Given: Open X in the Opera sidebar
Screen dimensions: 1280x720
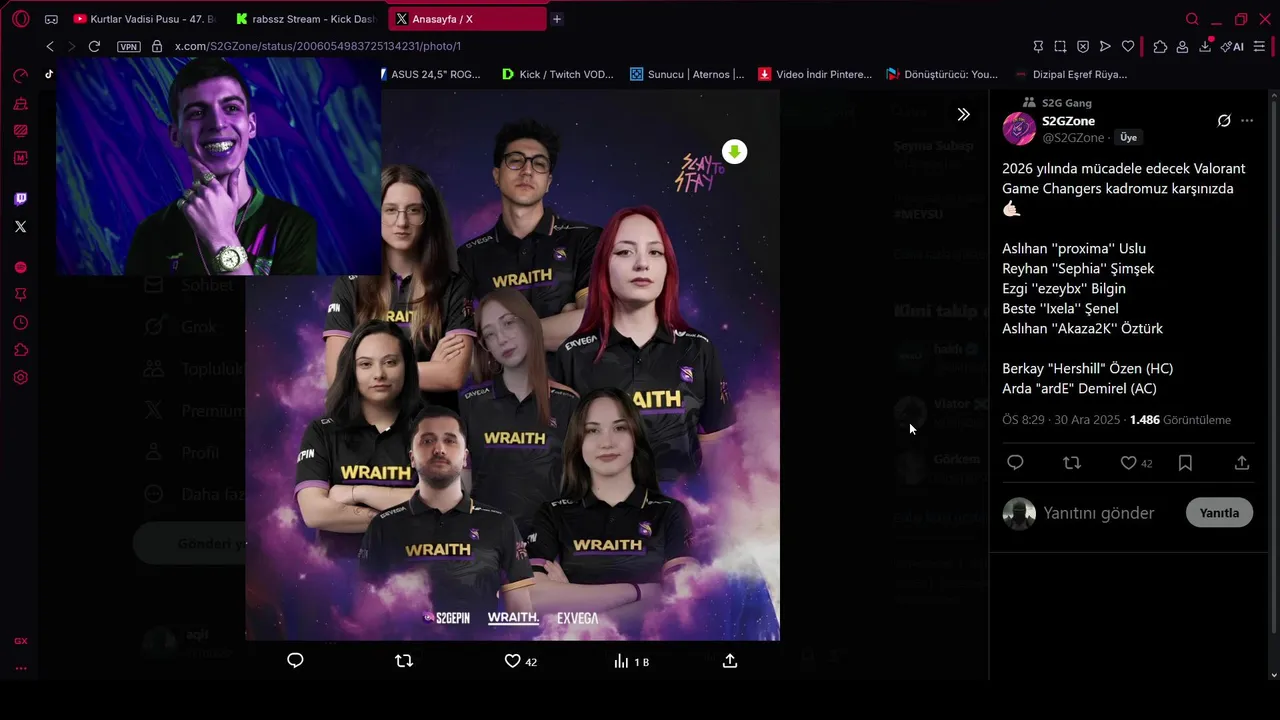Looking at the screenshot, I should pyautogui.click(x=21, y=227).
